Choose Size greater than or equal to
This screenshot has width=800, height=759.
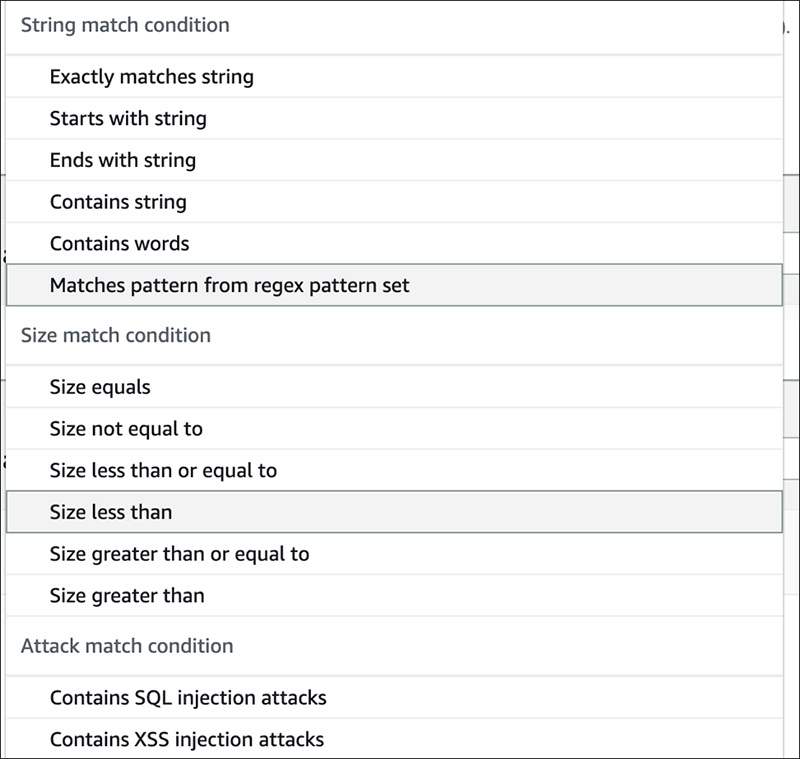tap(179, 554)
